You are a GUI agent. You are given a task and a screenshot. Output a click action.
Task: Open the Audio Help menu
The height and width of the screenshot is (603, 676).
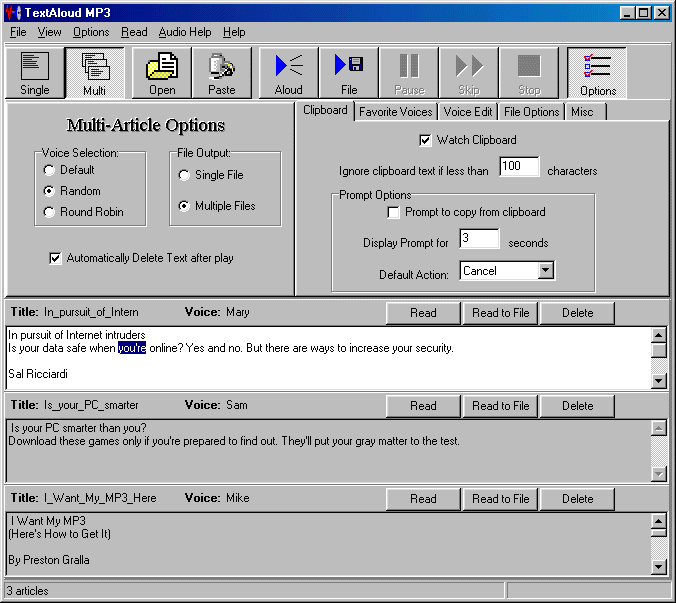[x=185, y=32]
